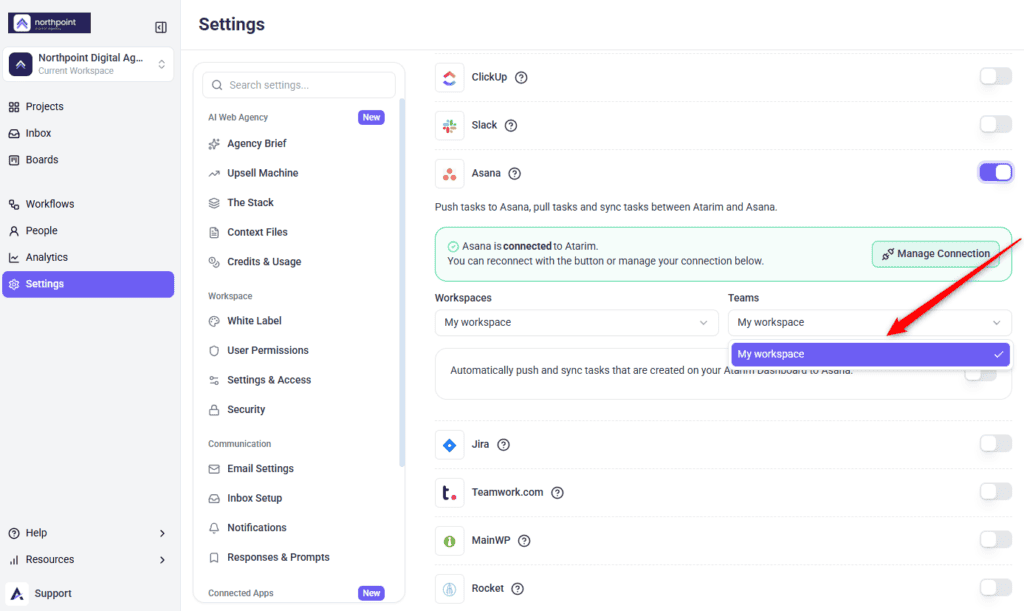The height and width of the screenshot is (611, 1024).
Task: Click the Security padlock icon
Action: (214, 410)
